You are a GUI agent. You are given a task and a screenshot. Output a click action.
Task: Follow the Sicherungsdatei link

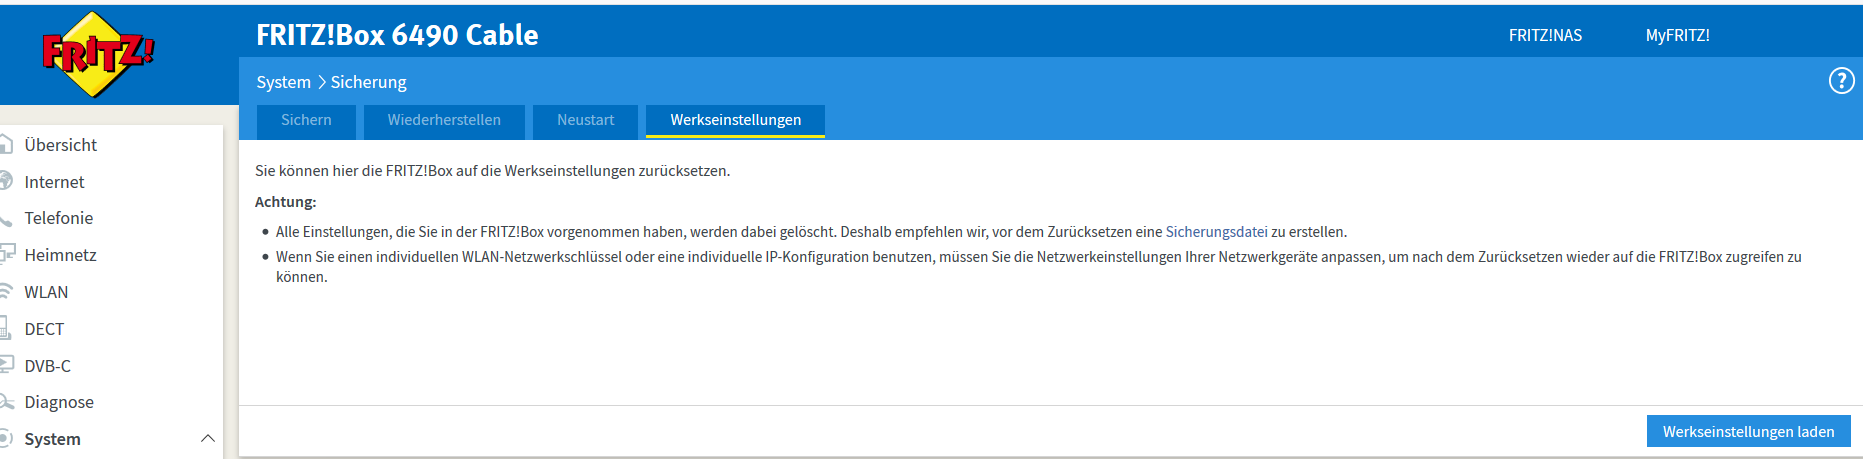1216,232
